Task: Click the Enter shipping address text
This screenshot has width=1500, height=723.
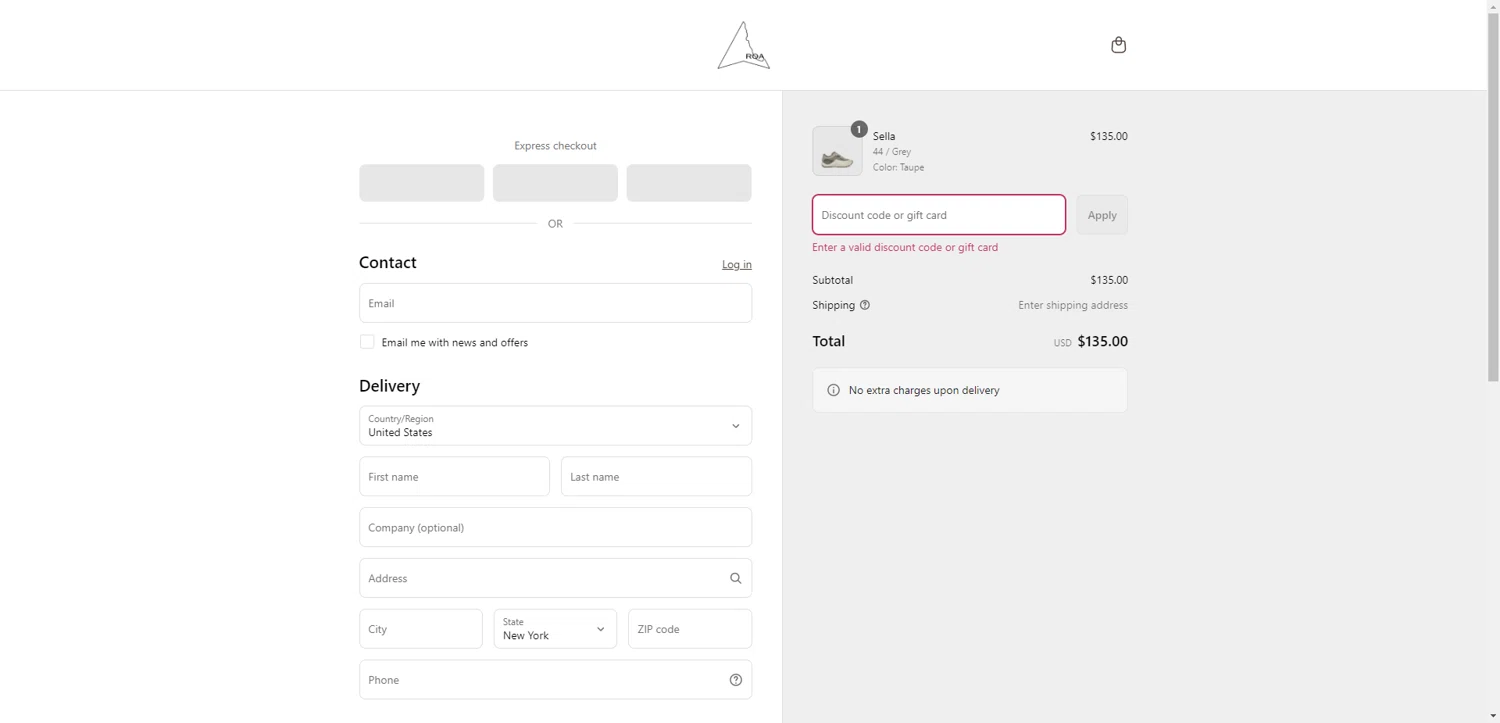Action: (1073, 305)
